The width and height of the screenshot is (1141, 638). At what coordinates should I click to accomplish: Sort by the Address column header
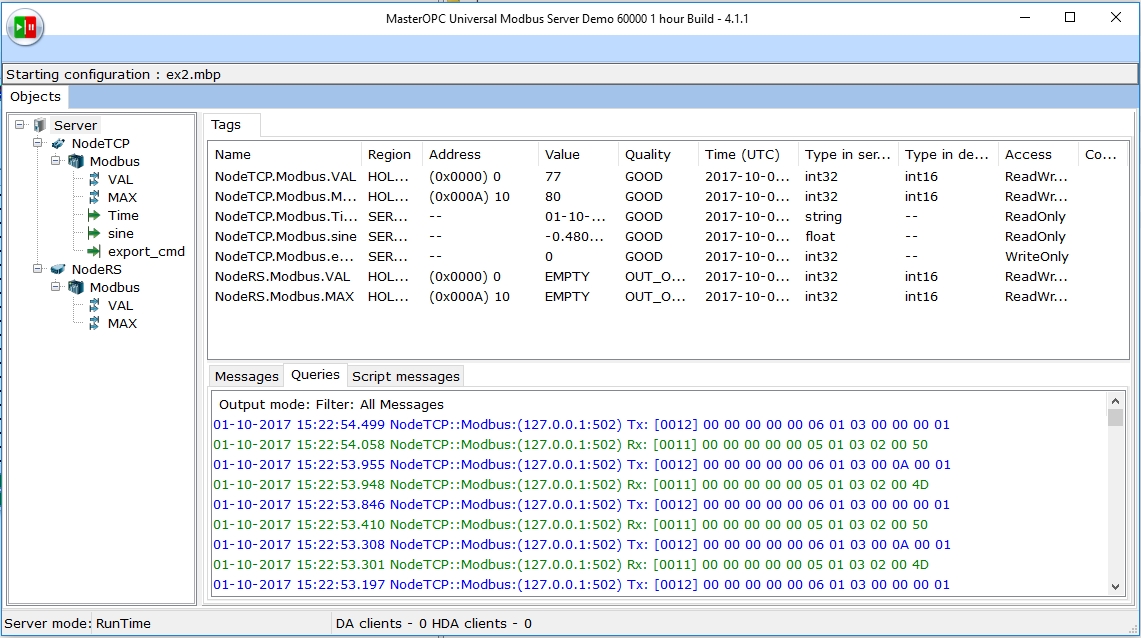pos(480,154)
